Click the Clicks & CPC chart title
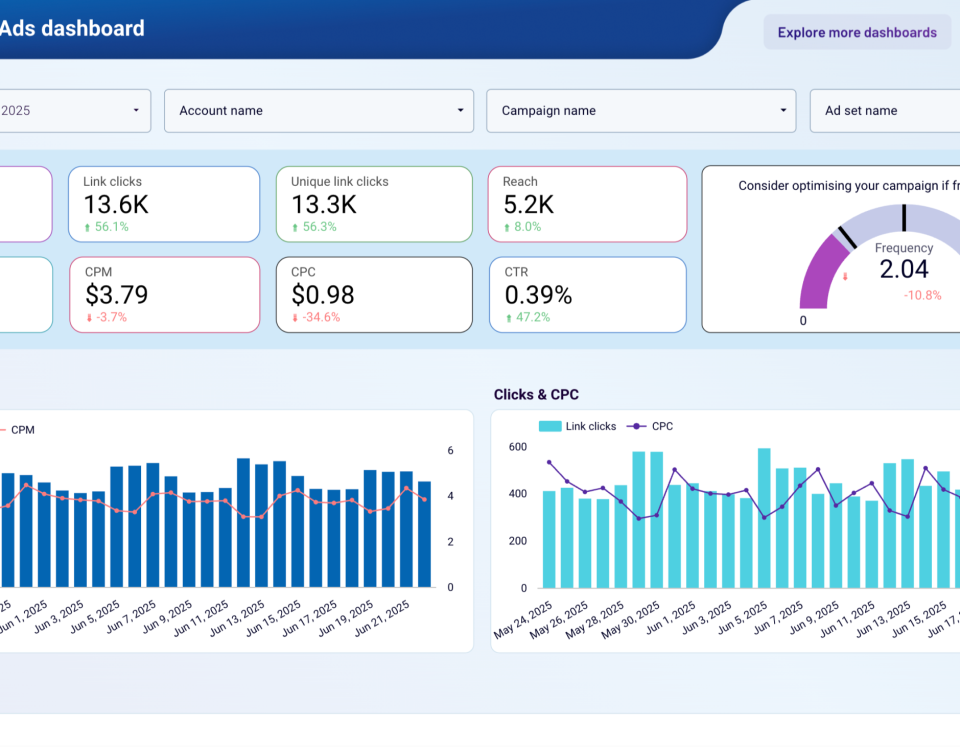This screenshot has width=960, height=750. click(x=536, y=394)
